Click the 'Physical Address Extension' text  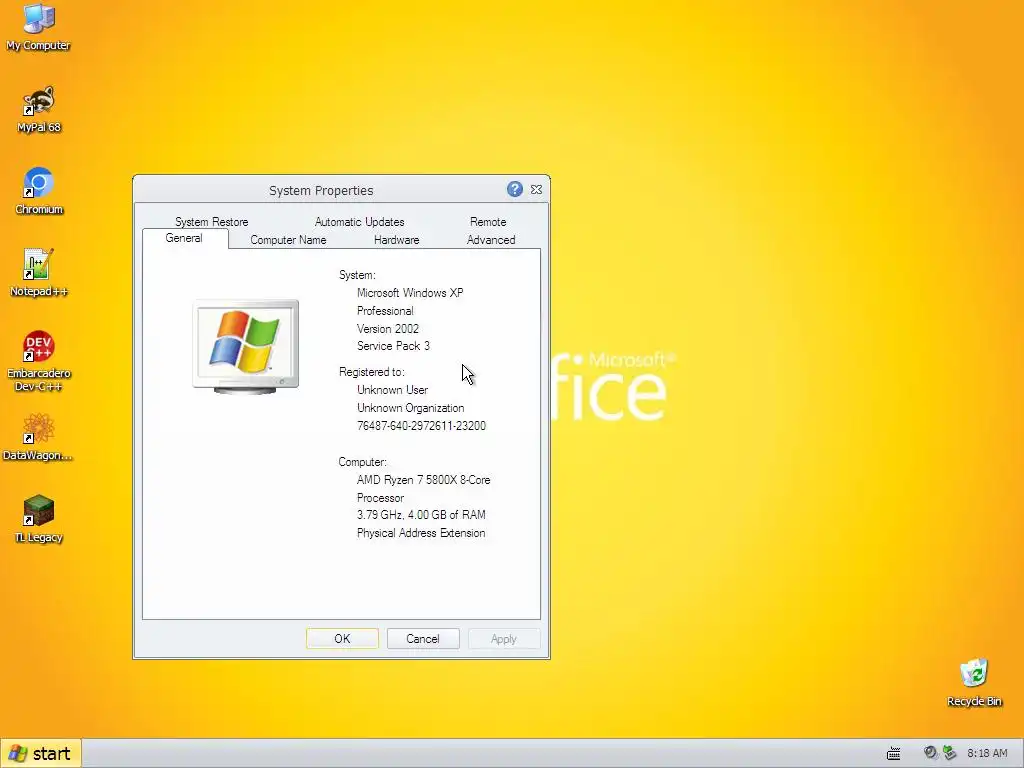[421, 533]
